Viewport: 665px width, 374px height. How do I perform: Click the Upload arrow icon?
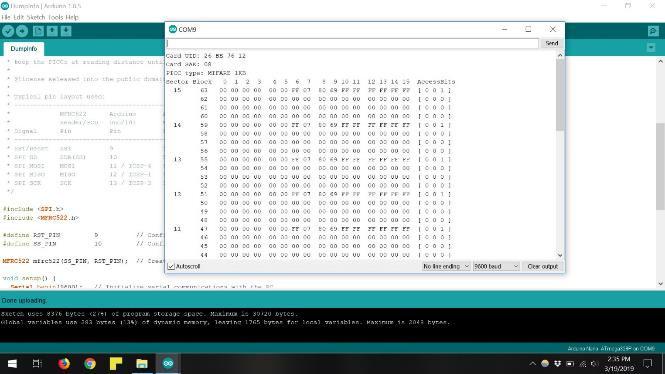(x=22, y=31)
